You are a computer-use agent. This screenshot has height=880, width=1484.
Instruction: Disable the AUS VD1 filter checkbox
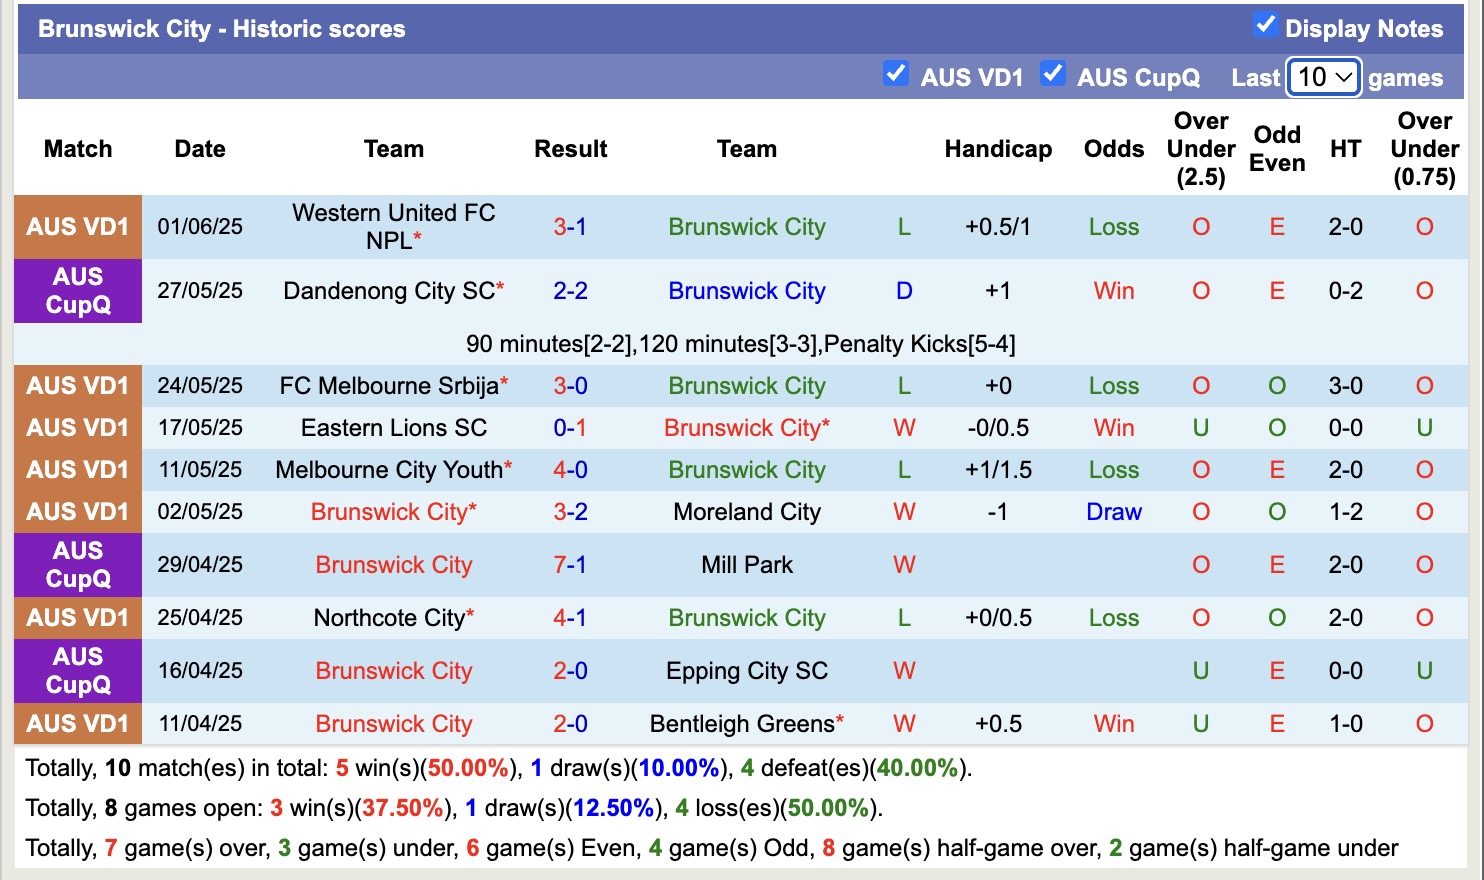click(x=896, y=73)
